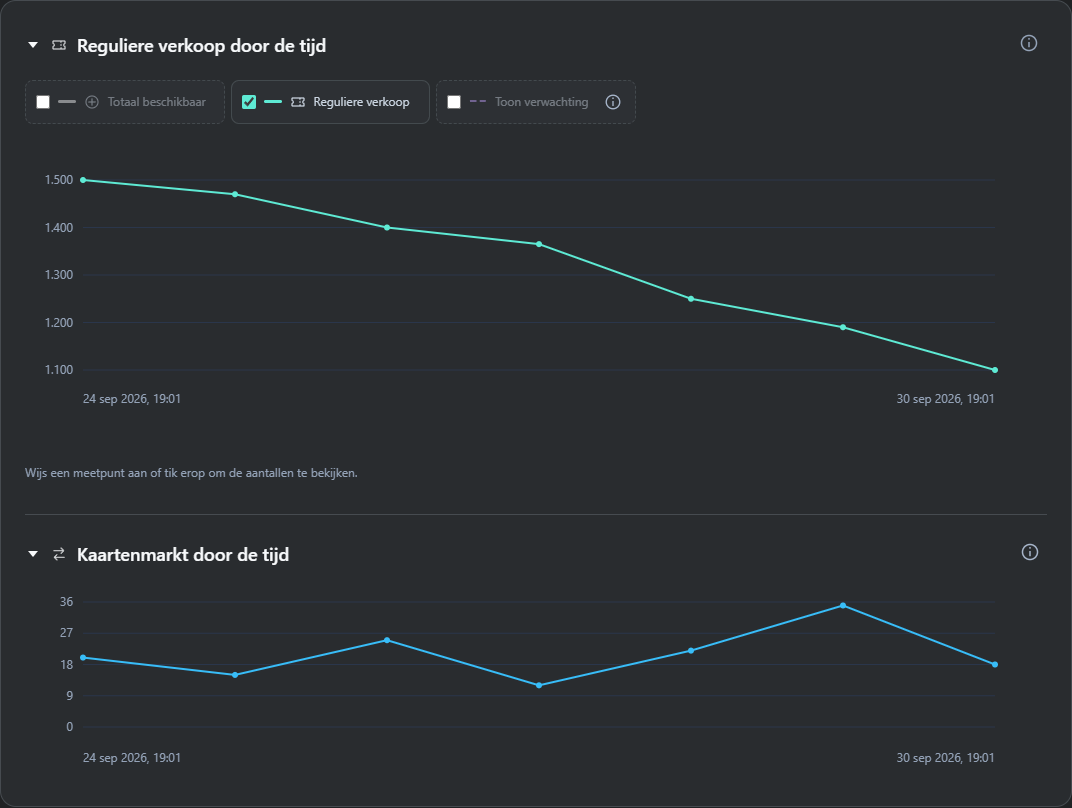Click last sales data point at 1.100

[995, 370]
